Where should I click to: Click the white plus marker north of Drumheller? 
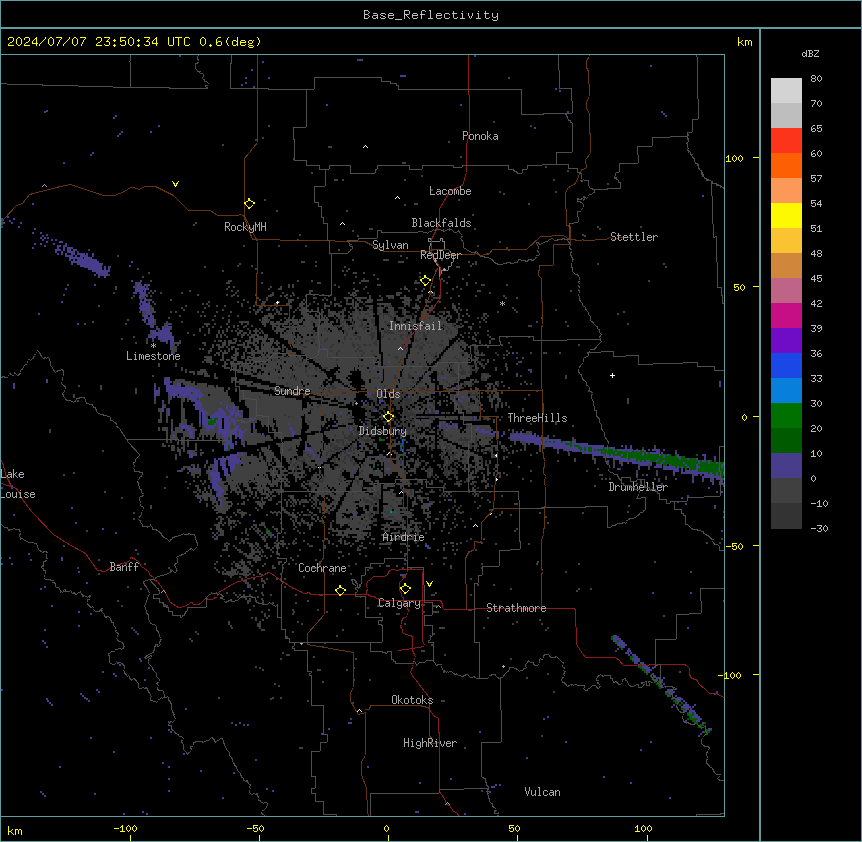(612, 375)
